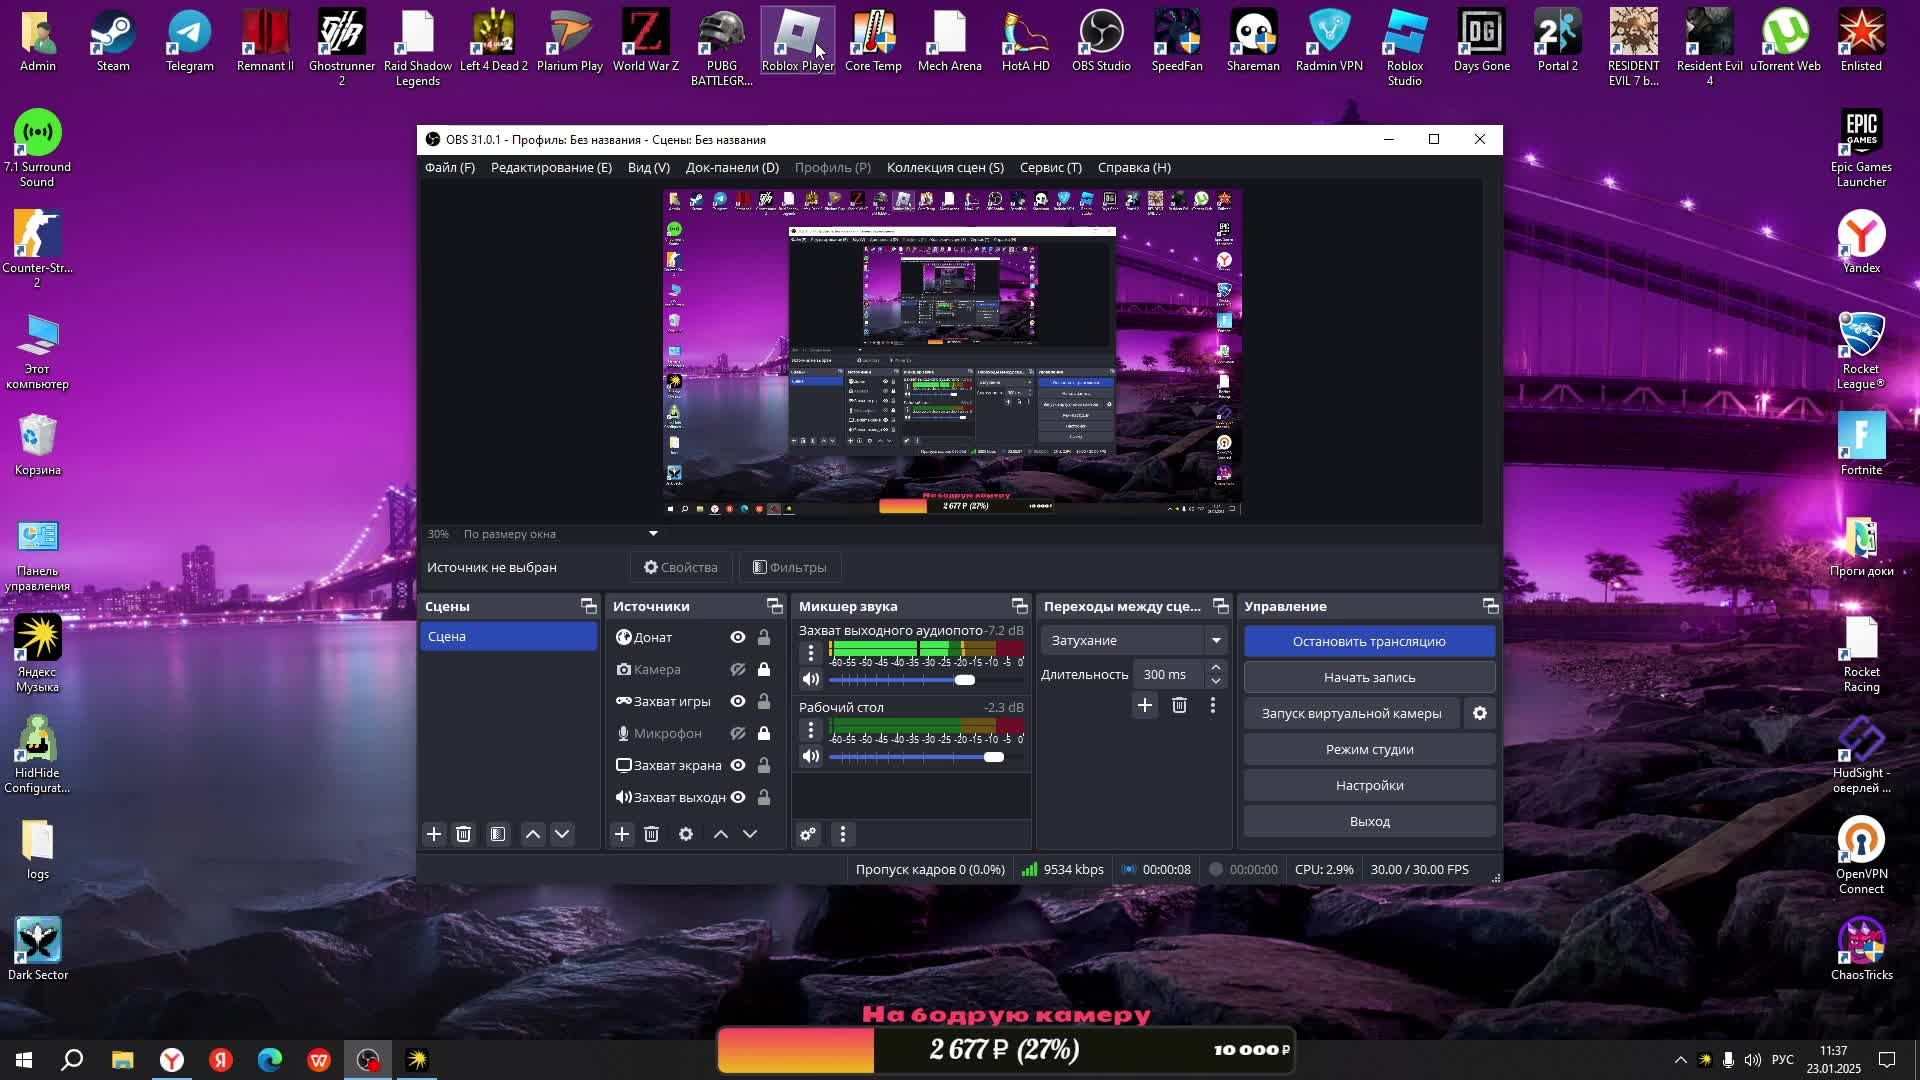Mute the Рабочий стол speaker icon
Image resolution: width=1920 pixels, height=1080 pixels.
(x=811, y=757)
